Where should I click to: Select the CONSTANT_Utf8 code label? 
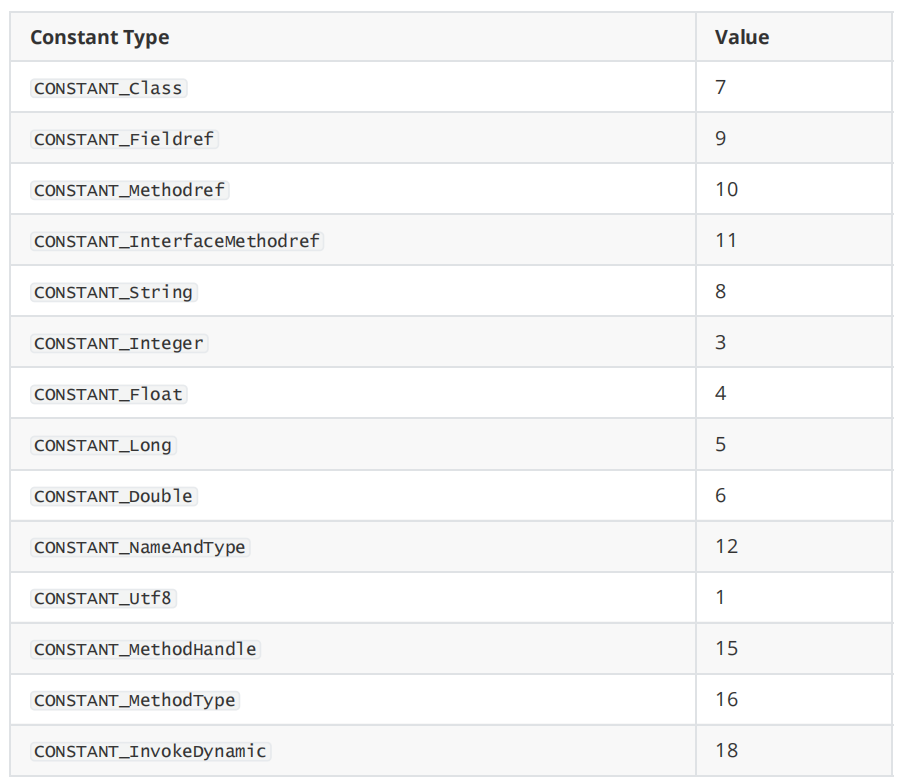(x=105, y=598)
